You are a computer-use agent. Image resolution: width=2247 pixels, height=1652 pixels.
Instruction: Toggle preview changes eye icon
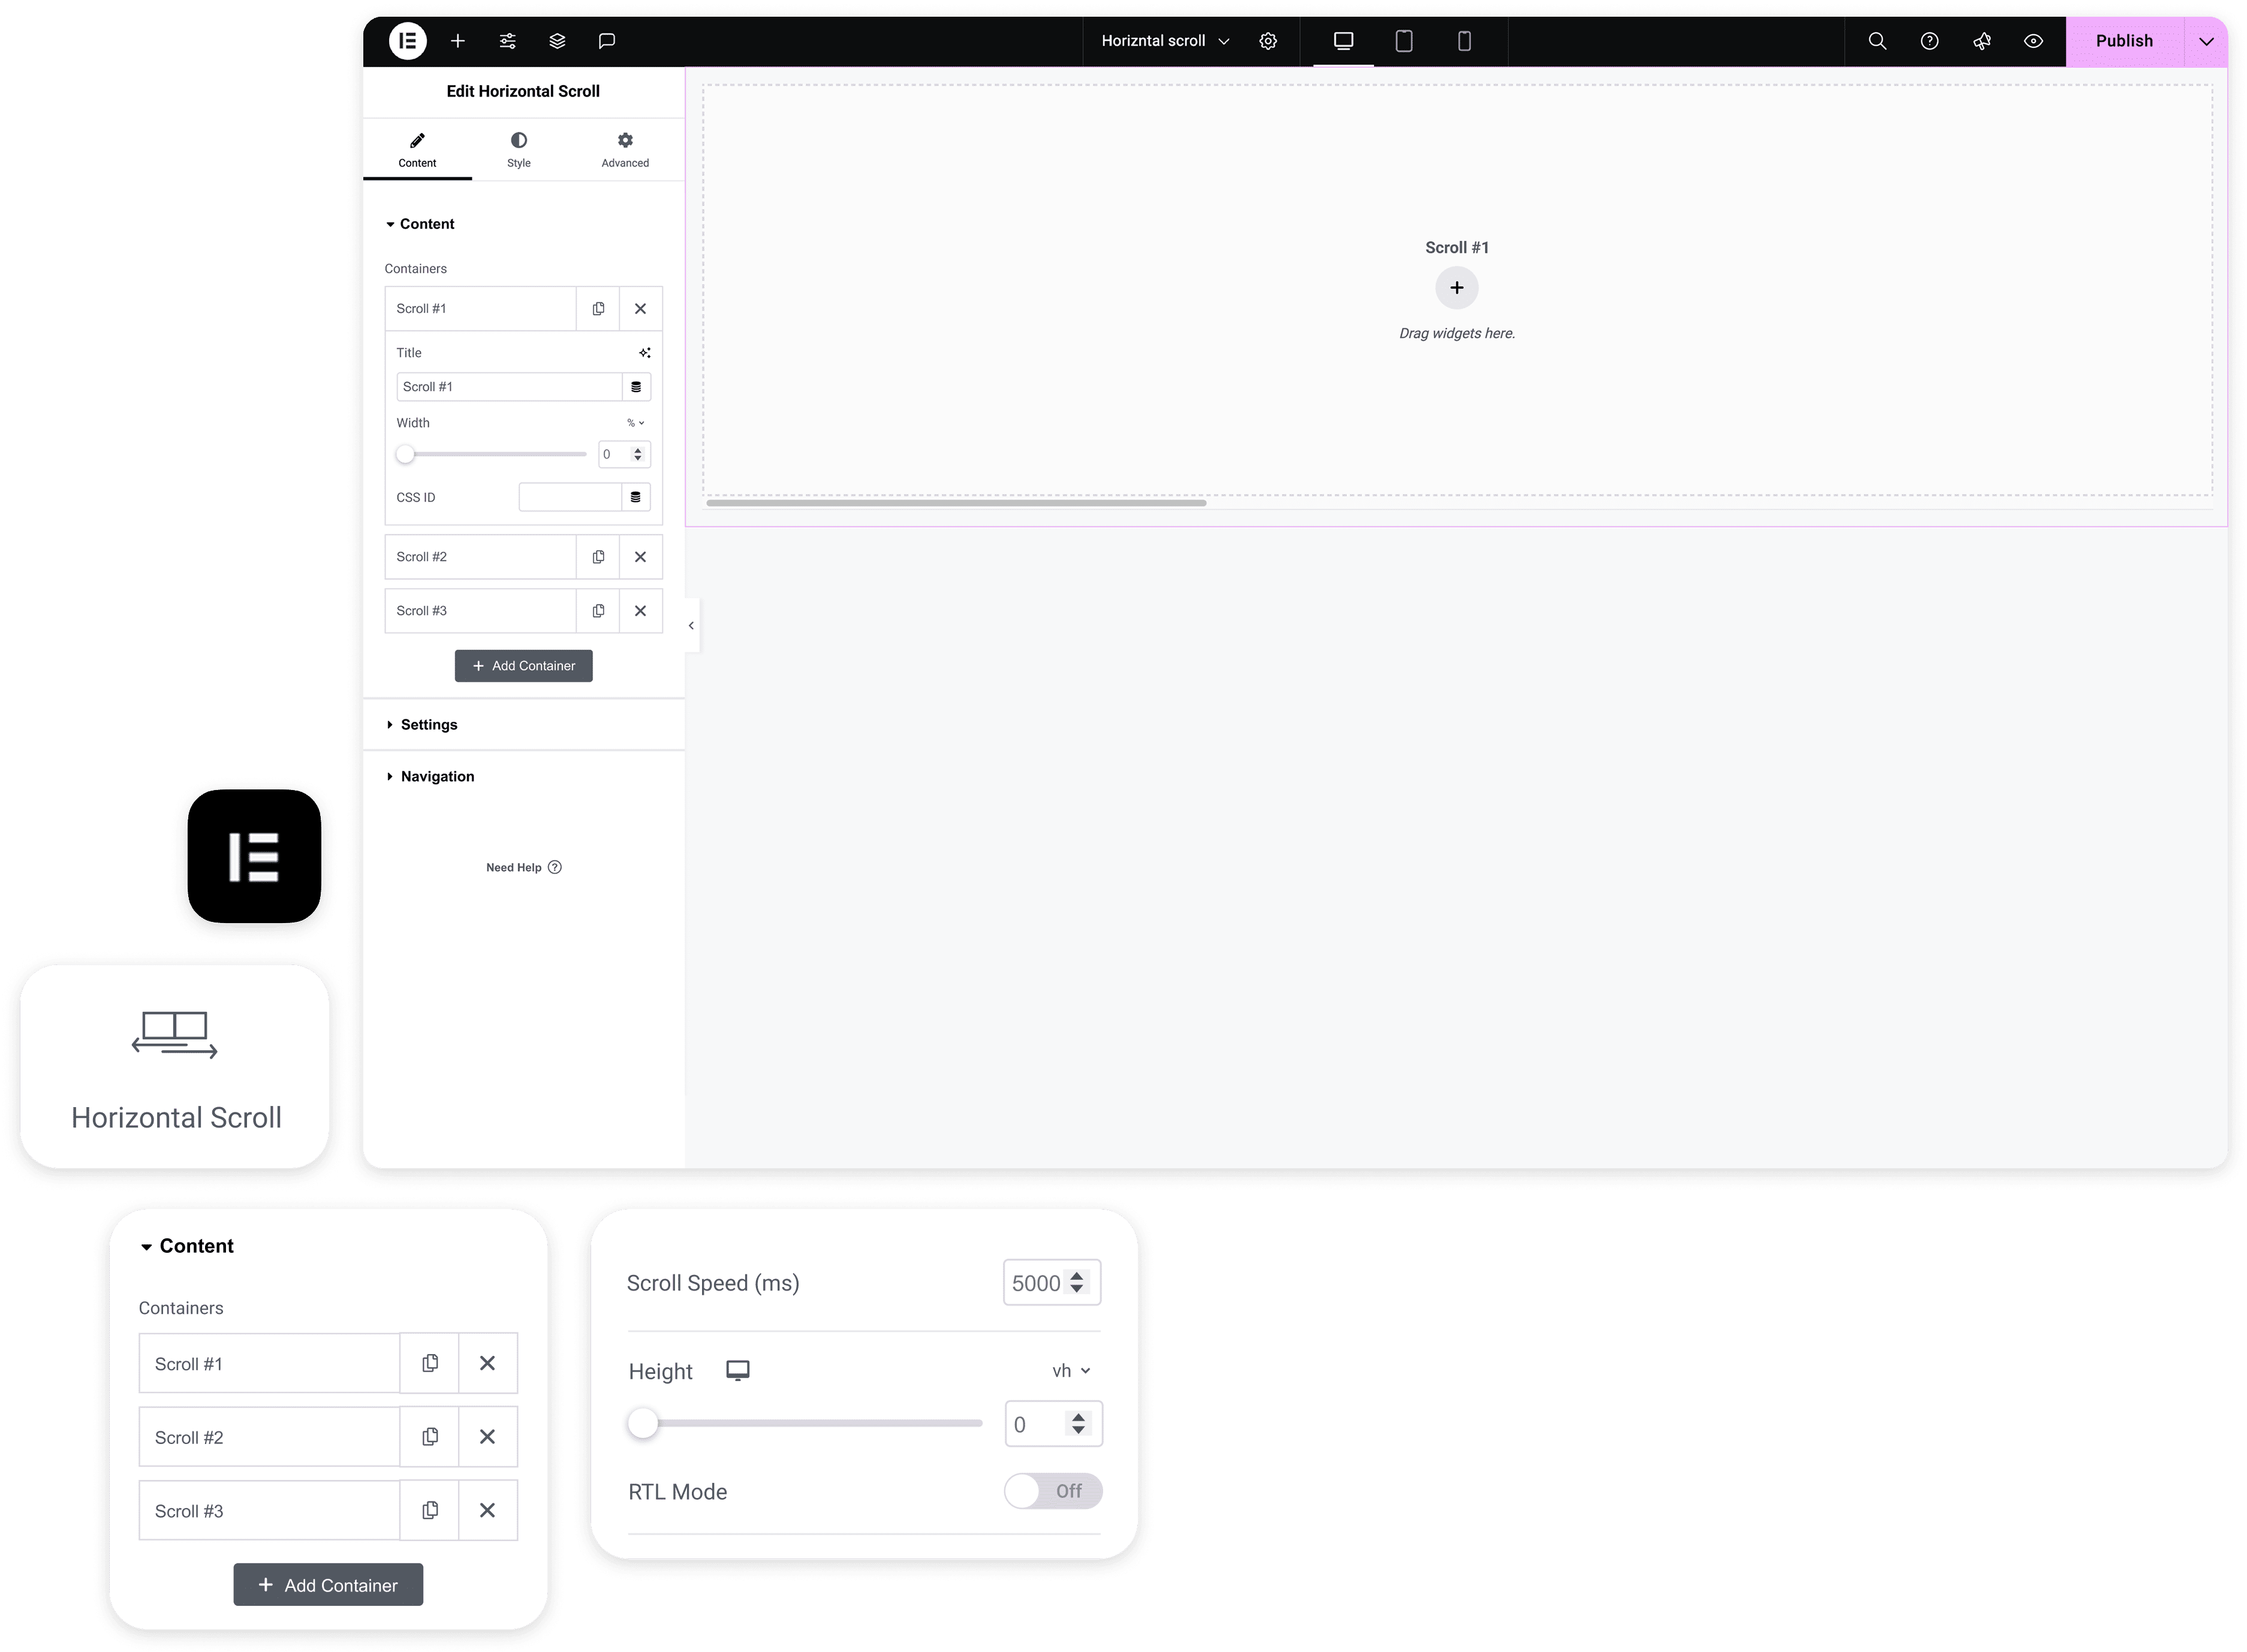click(2033, 41)
